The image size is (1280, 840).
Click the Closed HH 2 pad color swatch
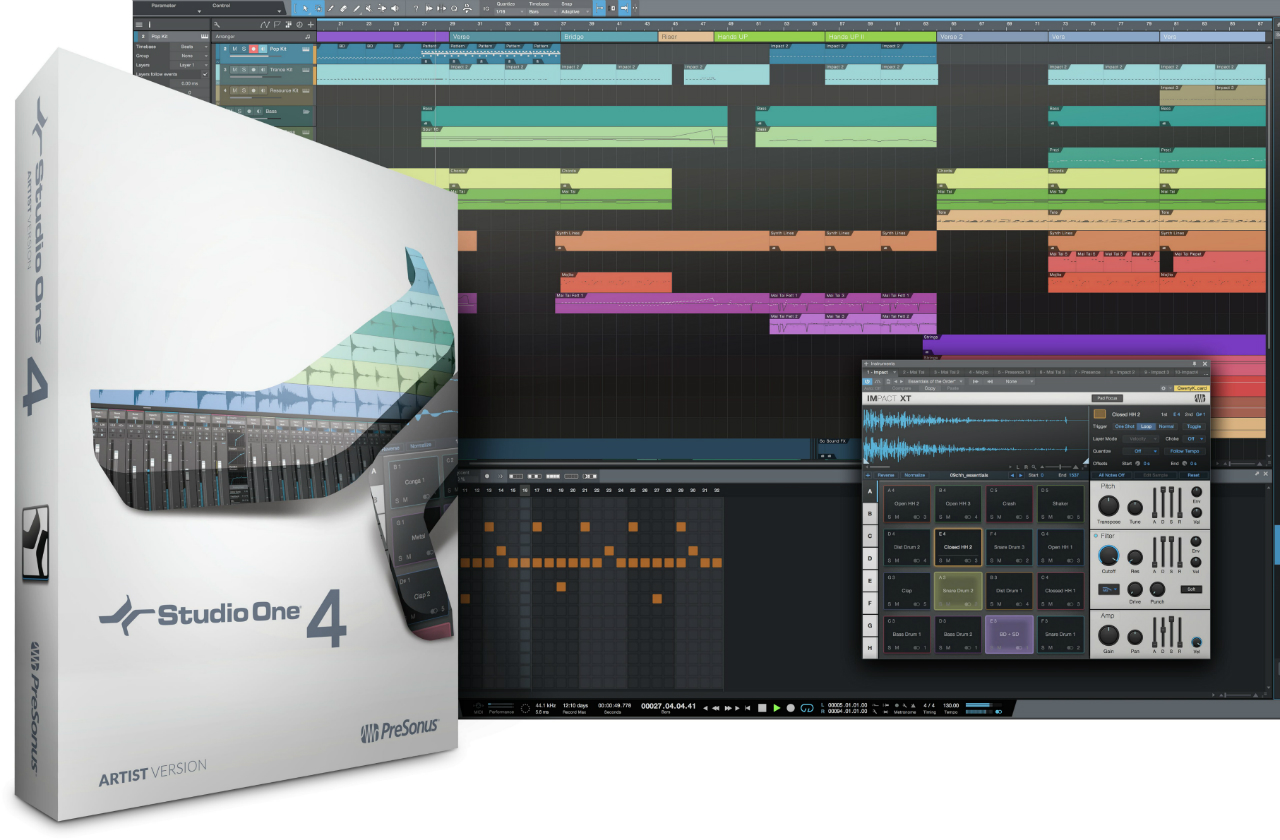pyautogui.click(x=1100, y=414)
